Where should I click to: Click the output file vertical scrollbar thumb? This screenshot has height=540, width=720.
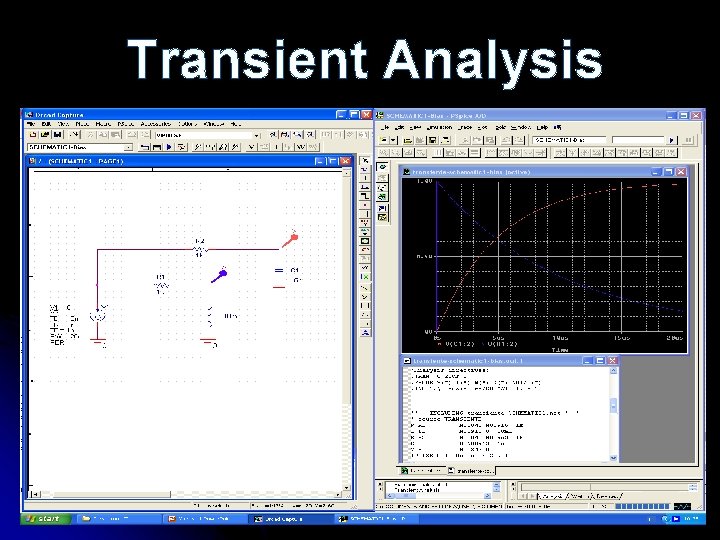point(613,405)
